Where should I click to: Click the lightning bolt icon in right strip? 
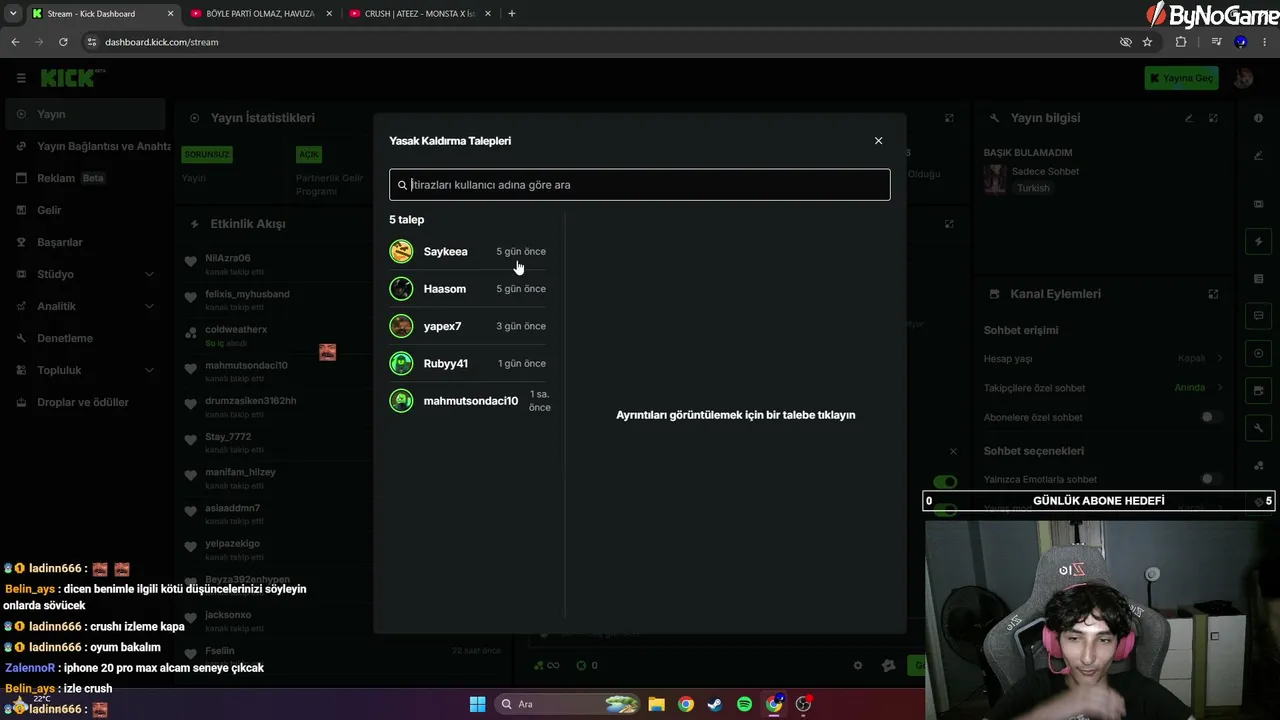tap(1258, 241)
